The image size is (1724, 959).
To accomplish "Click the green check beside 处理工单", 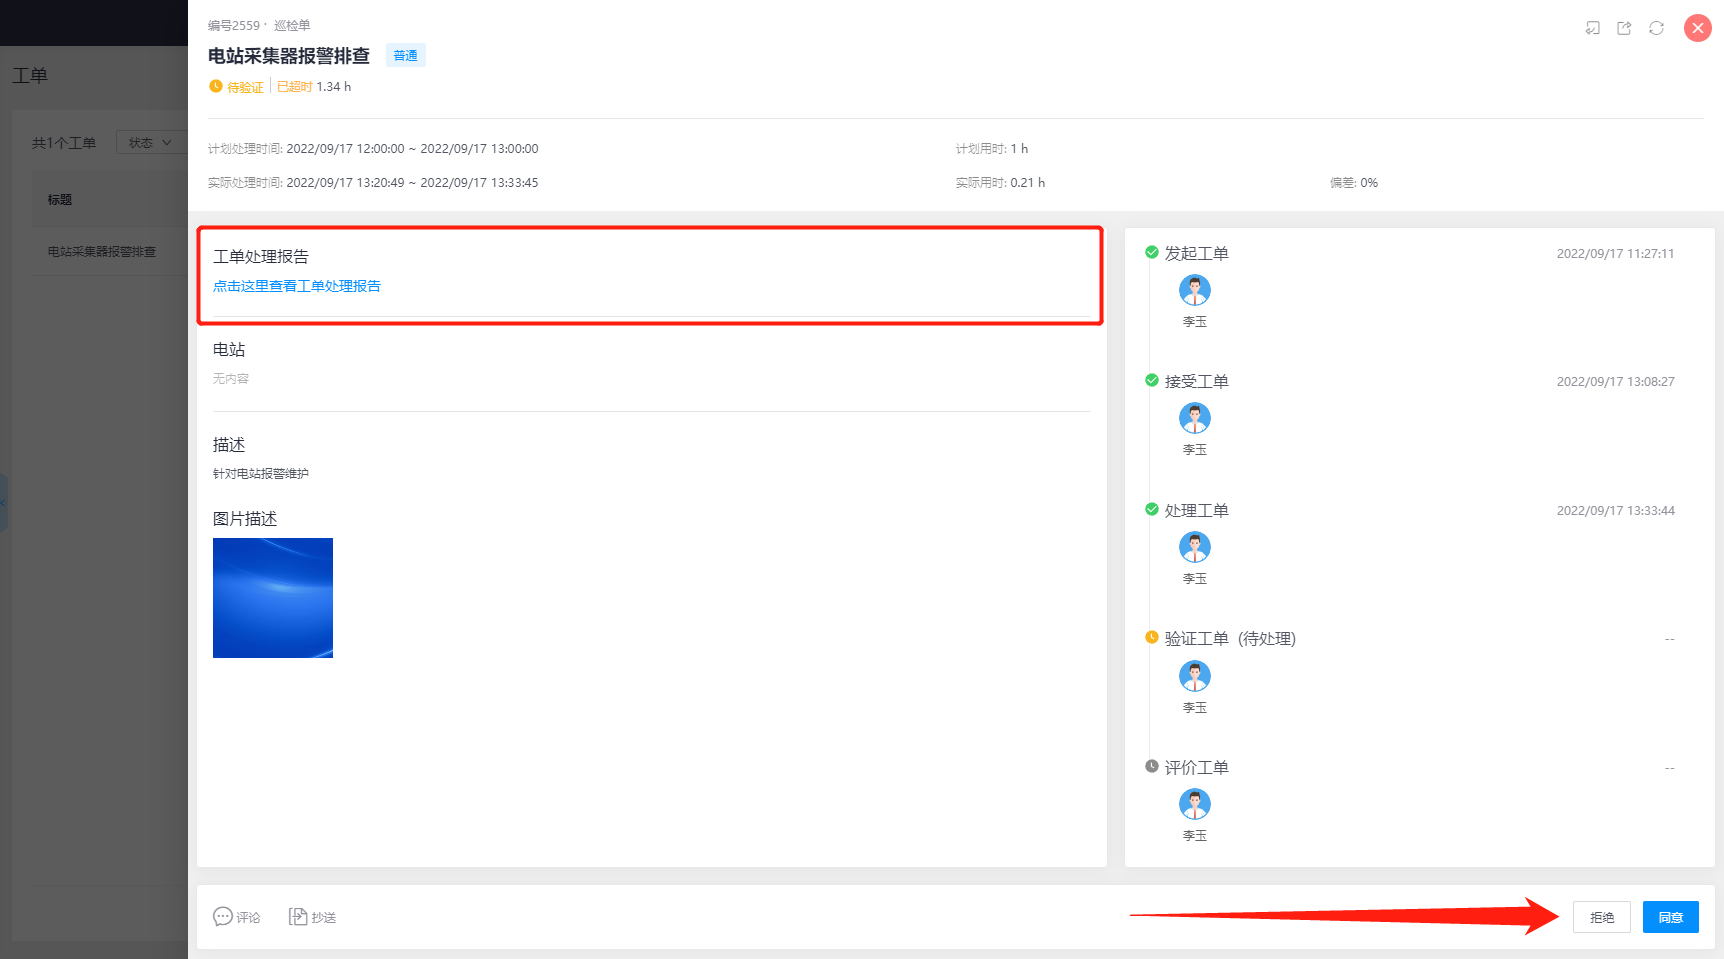I will tap(1151, 510).
